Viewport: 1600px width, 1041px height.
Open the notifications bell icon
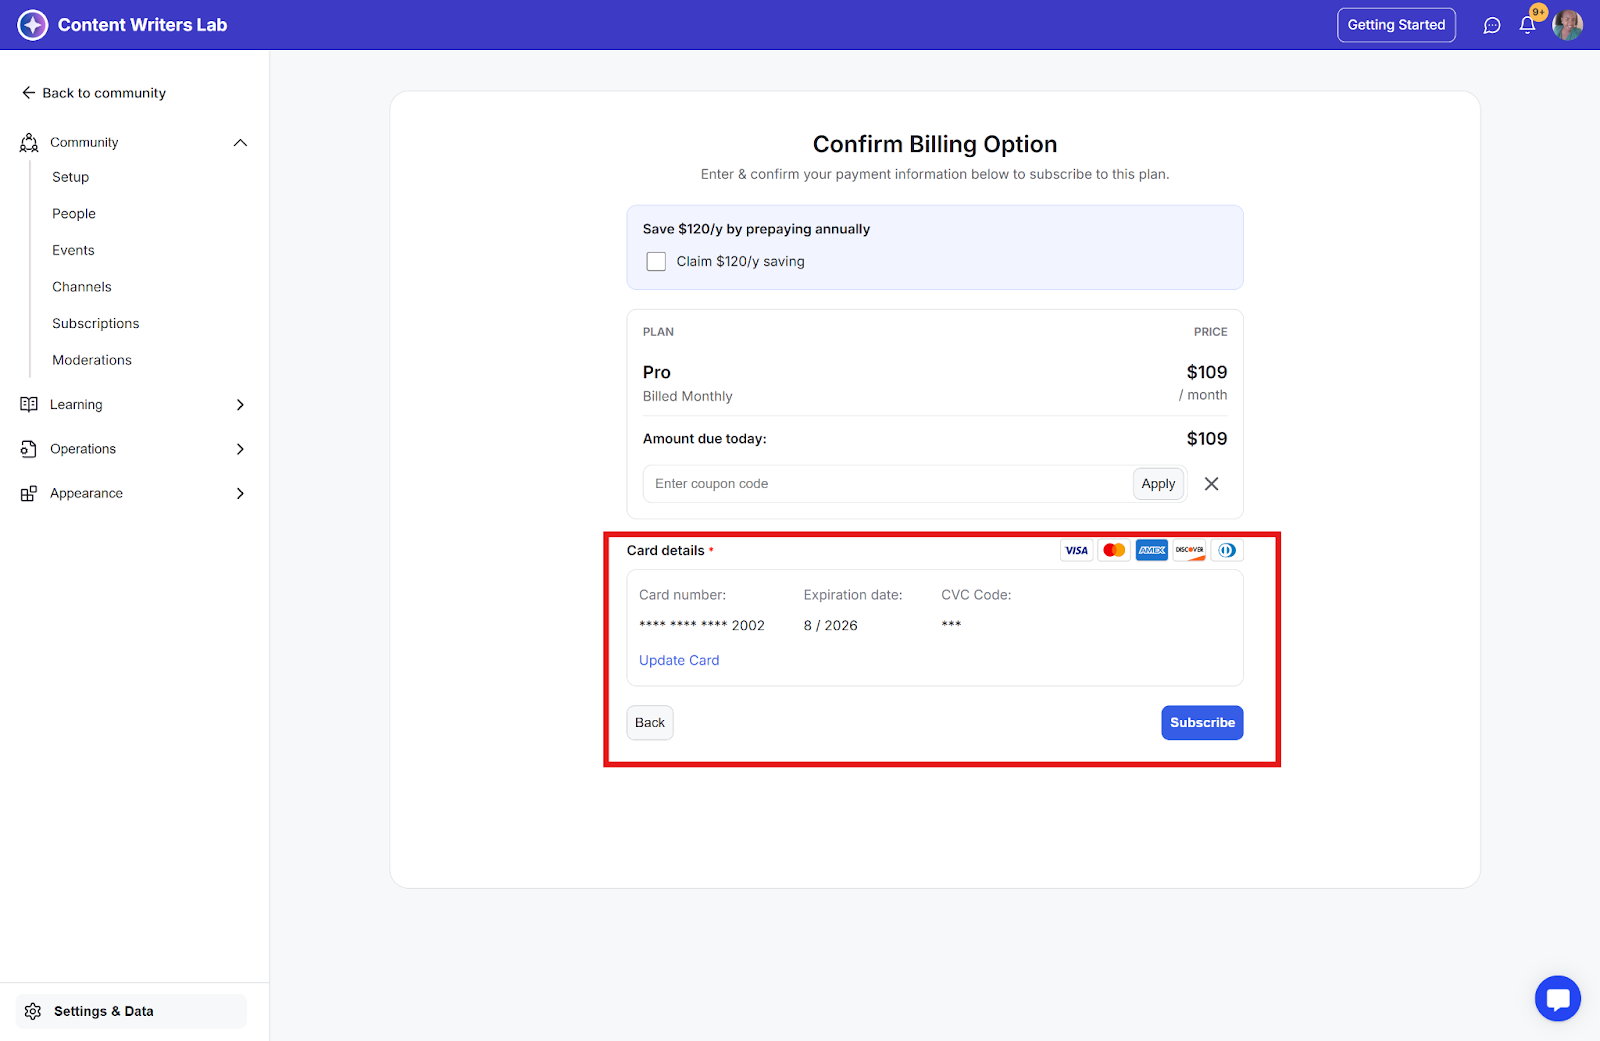pos(1527,25)
